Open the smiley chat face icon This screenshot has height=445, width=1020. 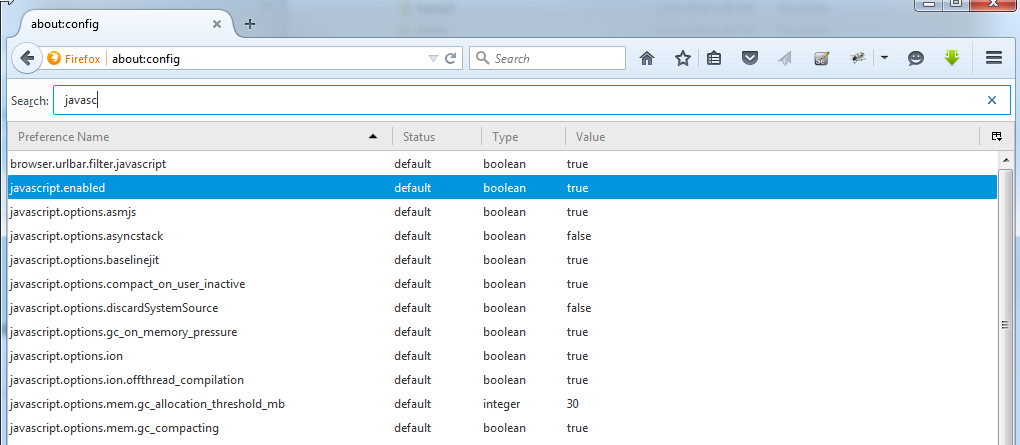(915, 59)
